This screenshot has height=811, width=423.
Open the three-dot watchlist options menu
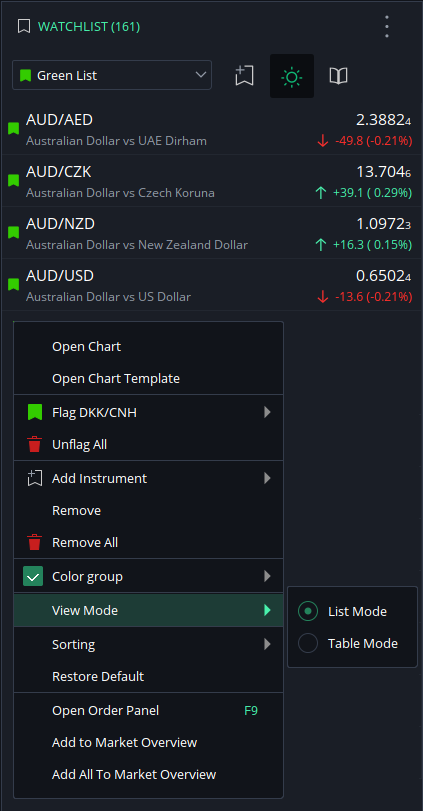[387, 26]
